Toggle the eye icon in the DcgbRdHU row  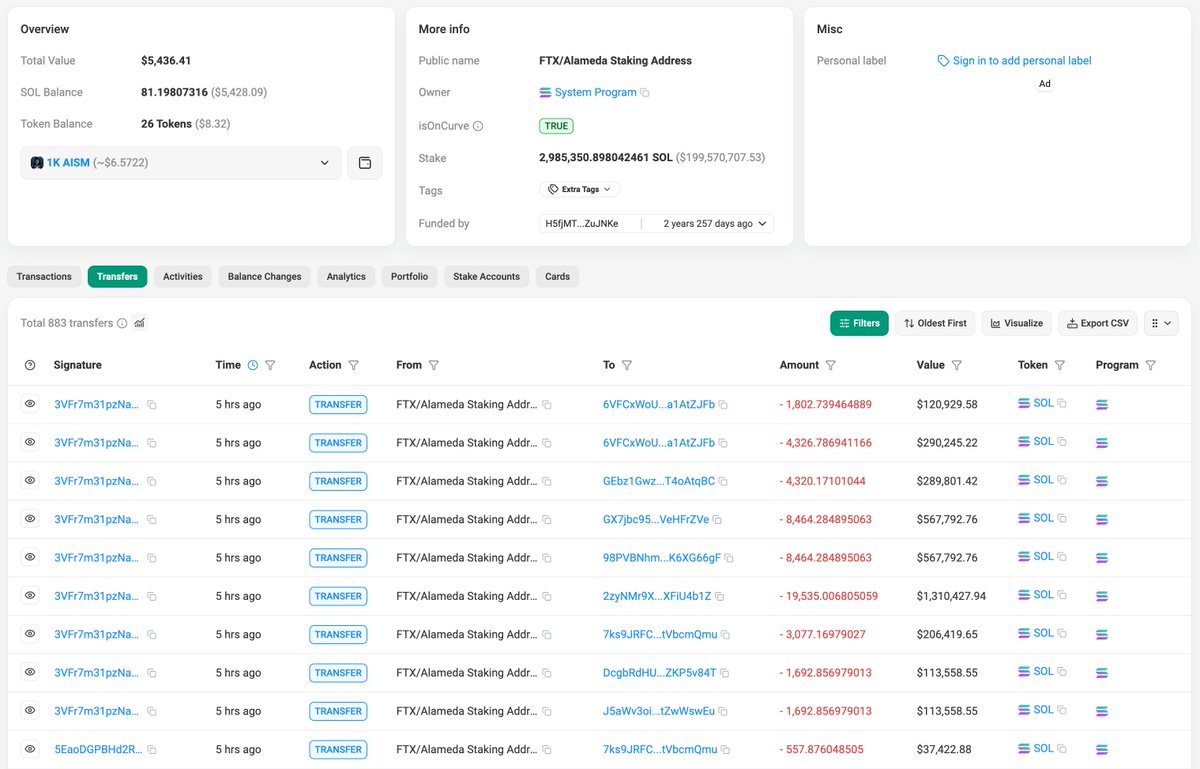click(30, 672)
